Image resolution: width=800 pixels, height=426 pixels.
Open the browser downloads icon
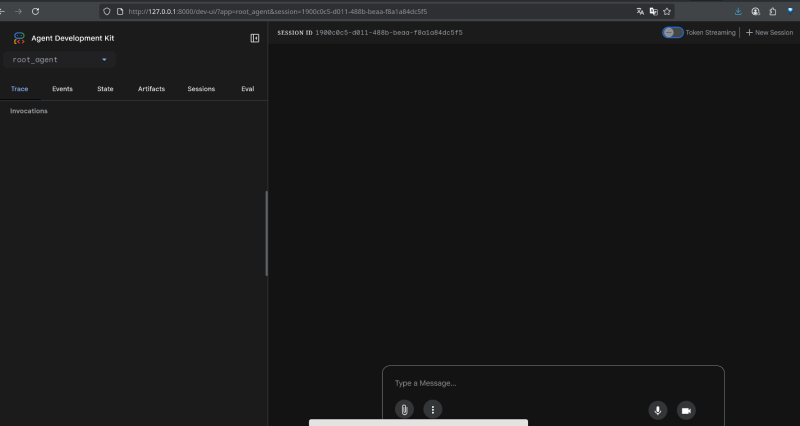738,11
